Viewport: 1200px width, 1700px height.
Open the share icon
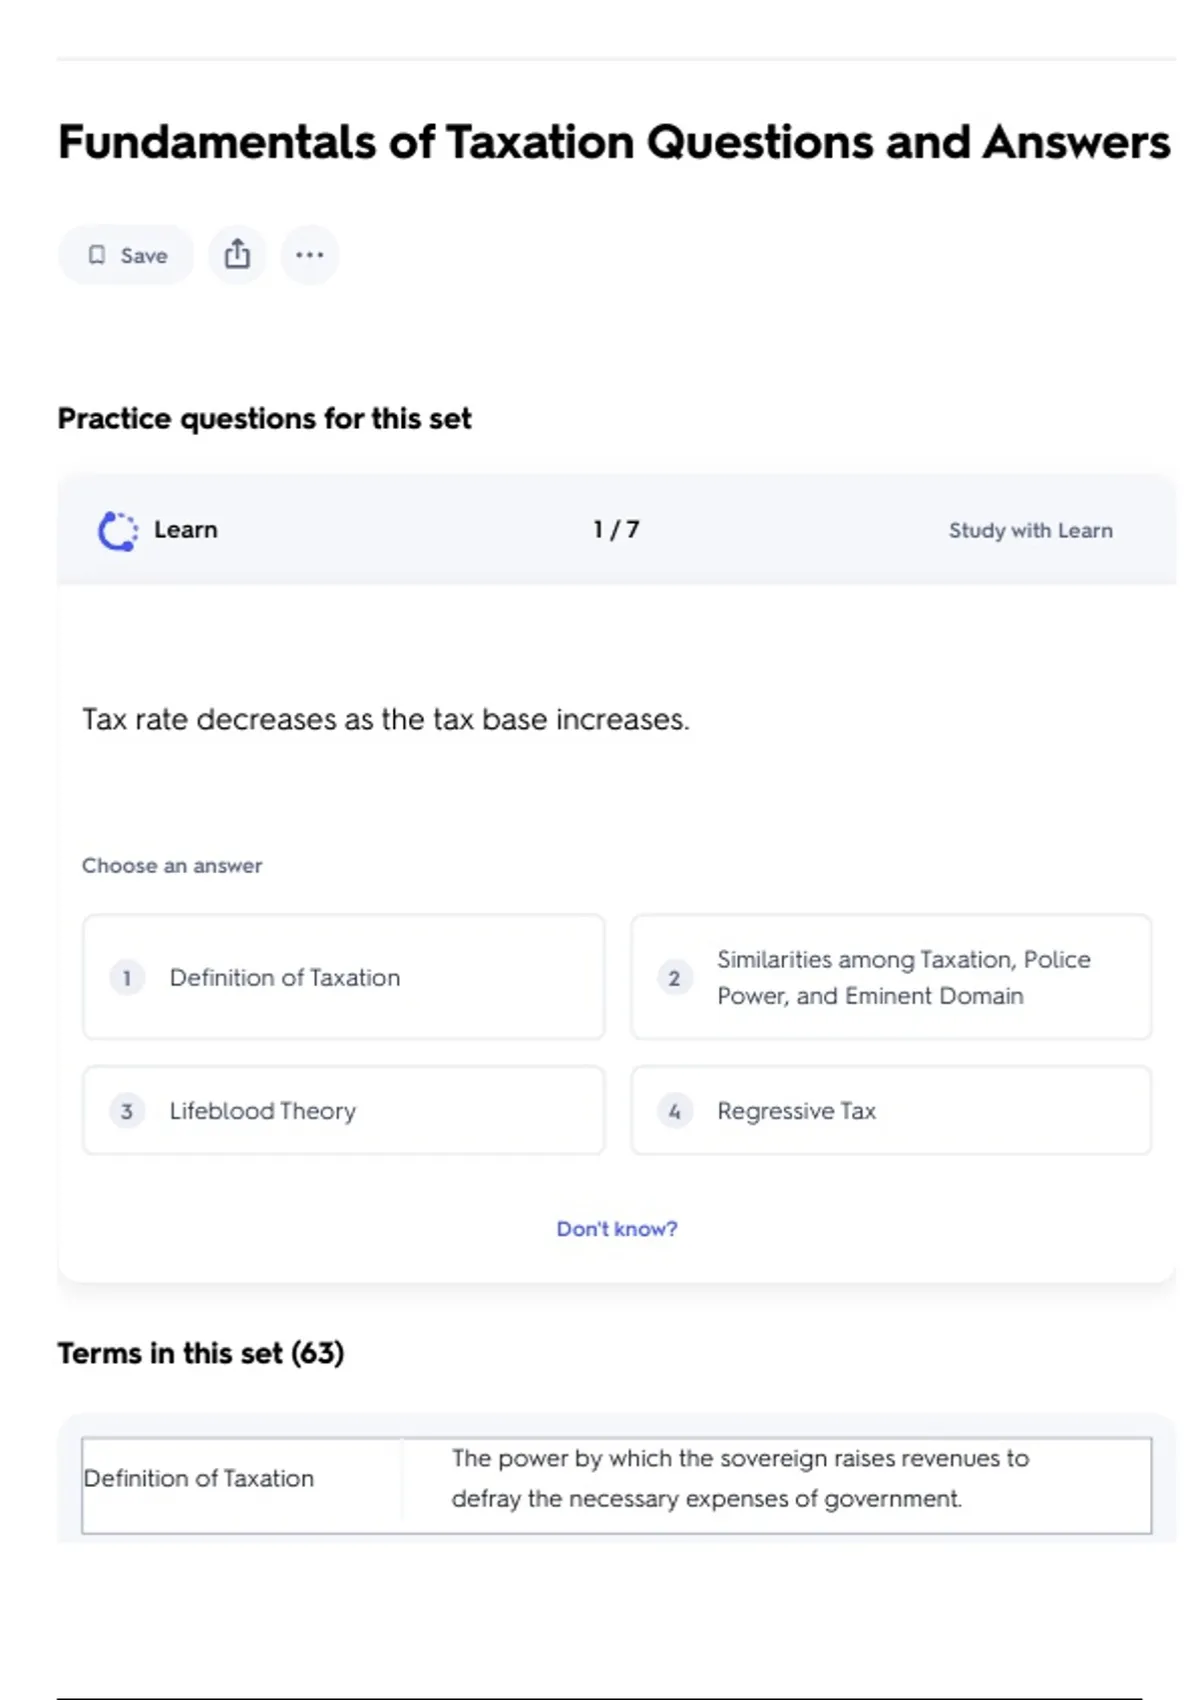pyautogui.click(x=237, y=255)
